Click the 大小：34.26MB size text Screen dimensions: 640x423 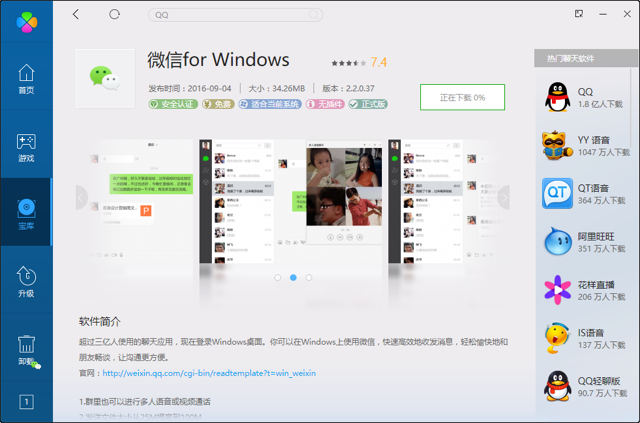[277, 88]
